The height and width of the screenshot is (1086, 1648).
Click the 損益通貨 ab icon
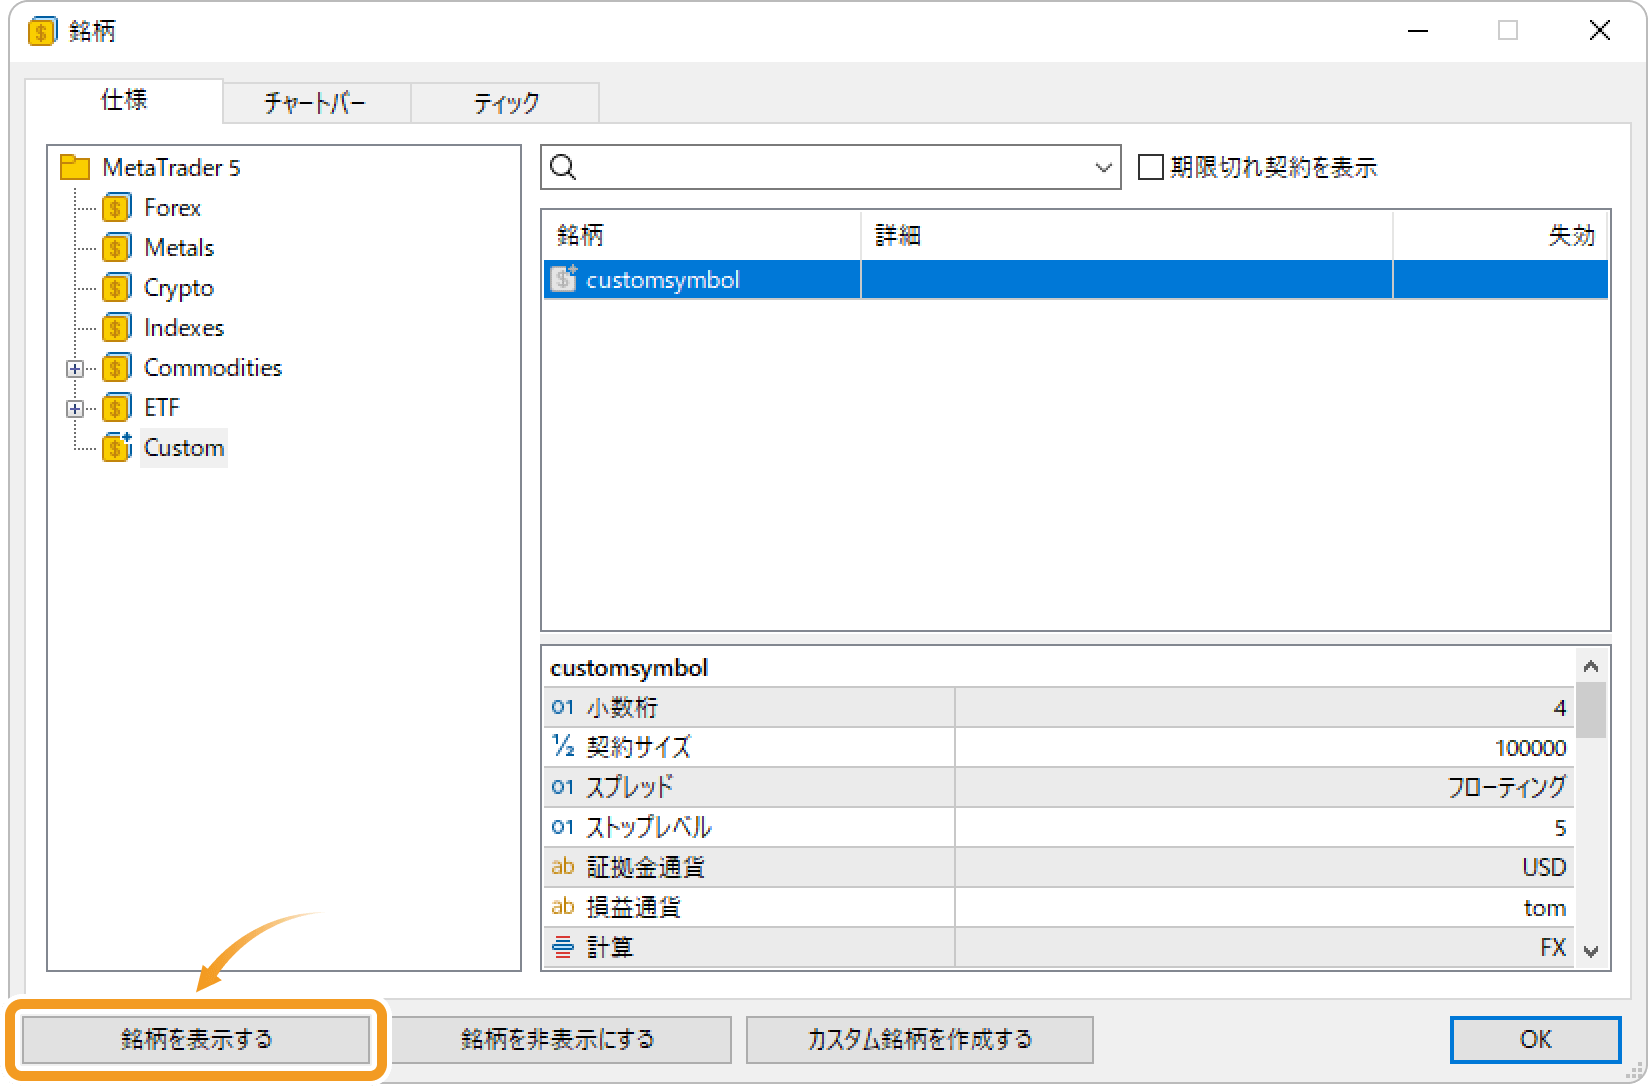(x=563, y=906)
